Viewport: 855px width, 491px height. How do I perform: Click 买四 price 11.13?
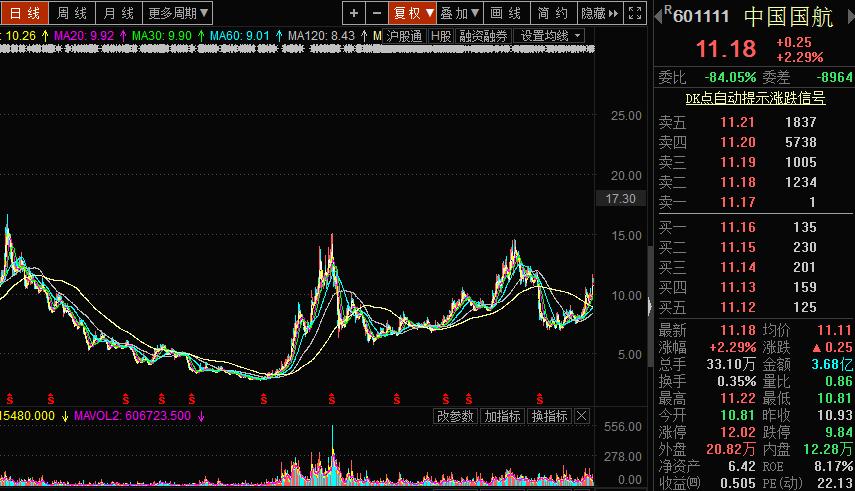(x=738, y=288)
